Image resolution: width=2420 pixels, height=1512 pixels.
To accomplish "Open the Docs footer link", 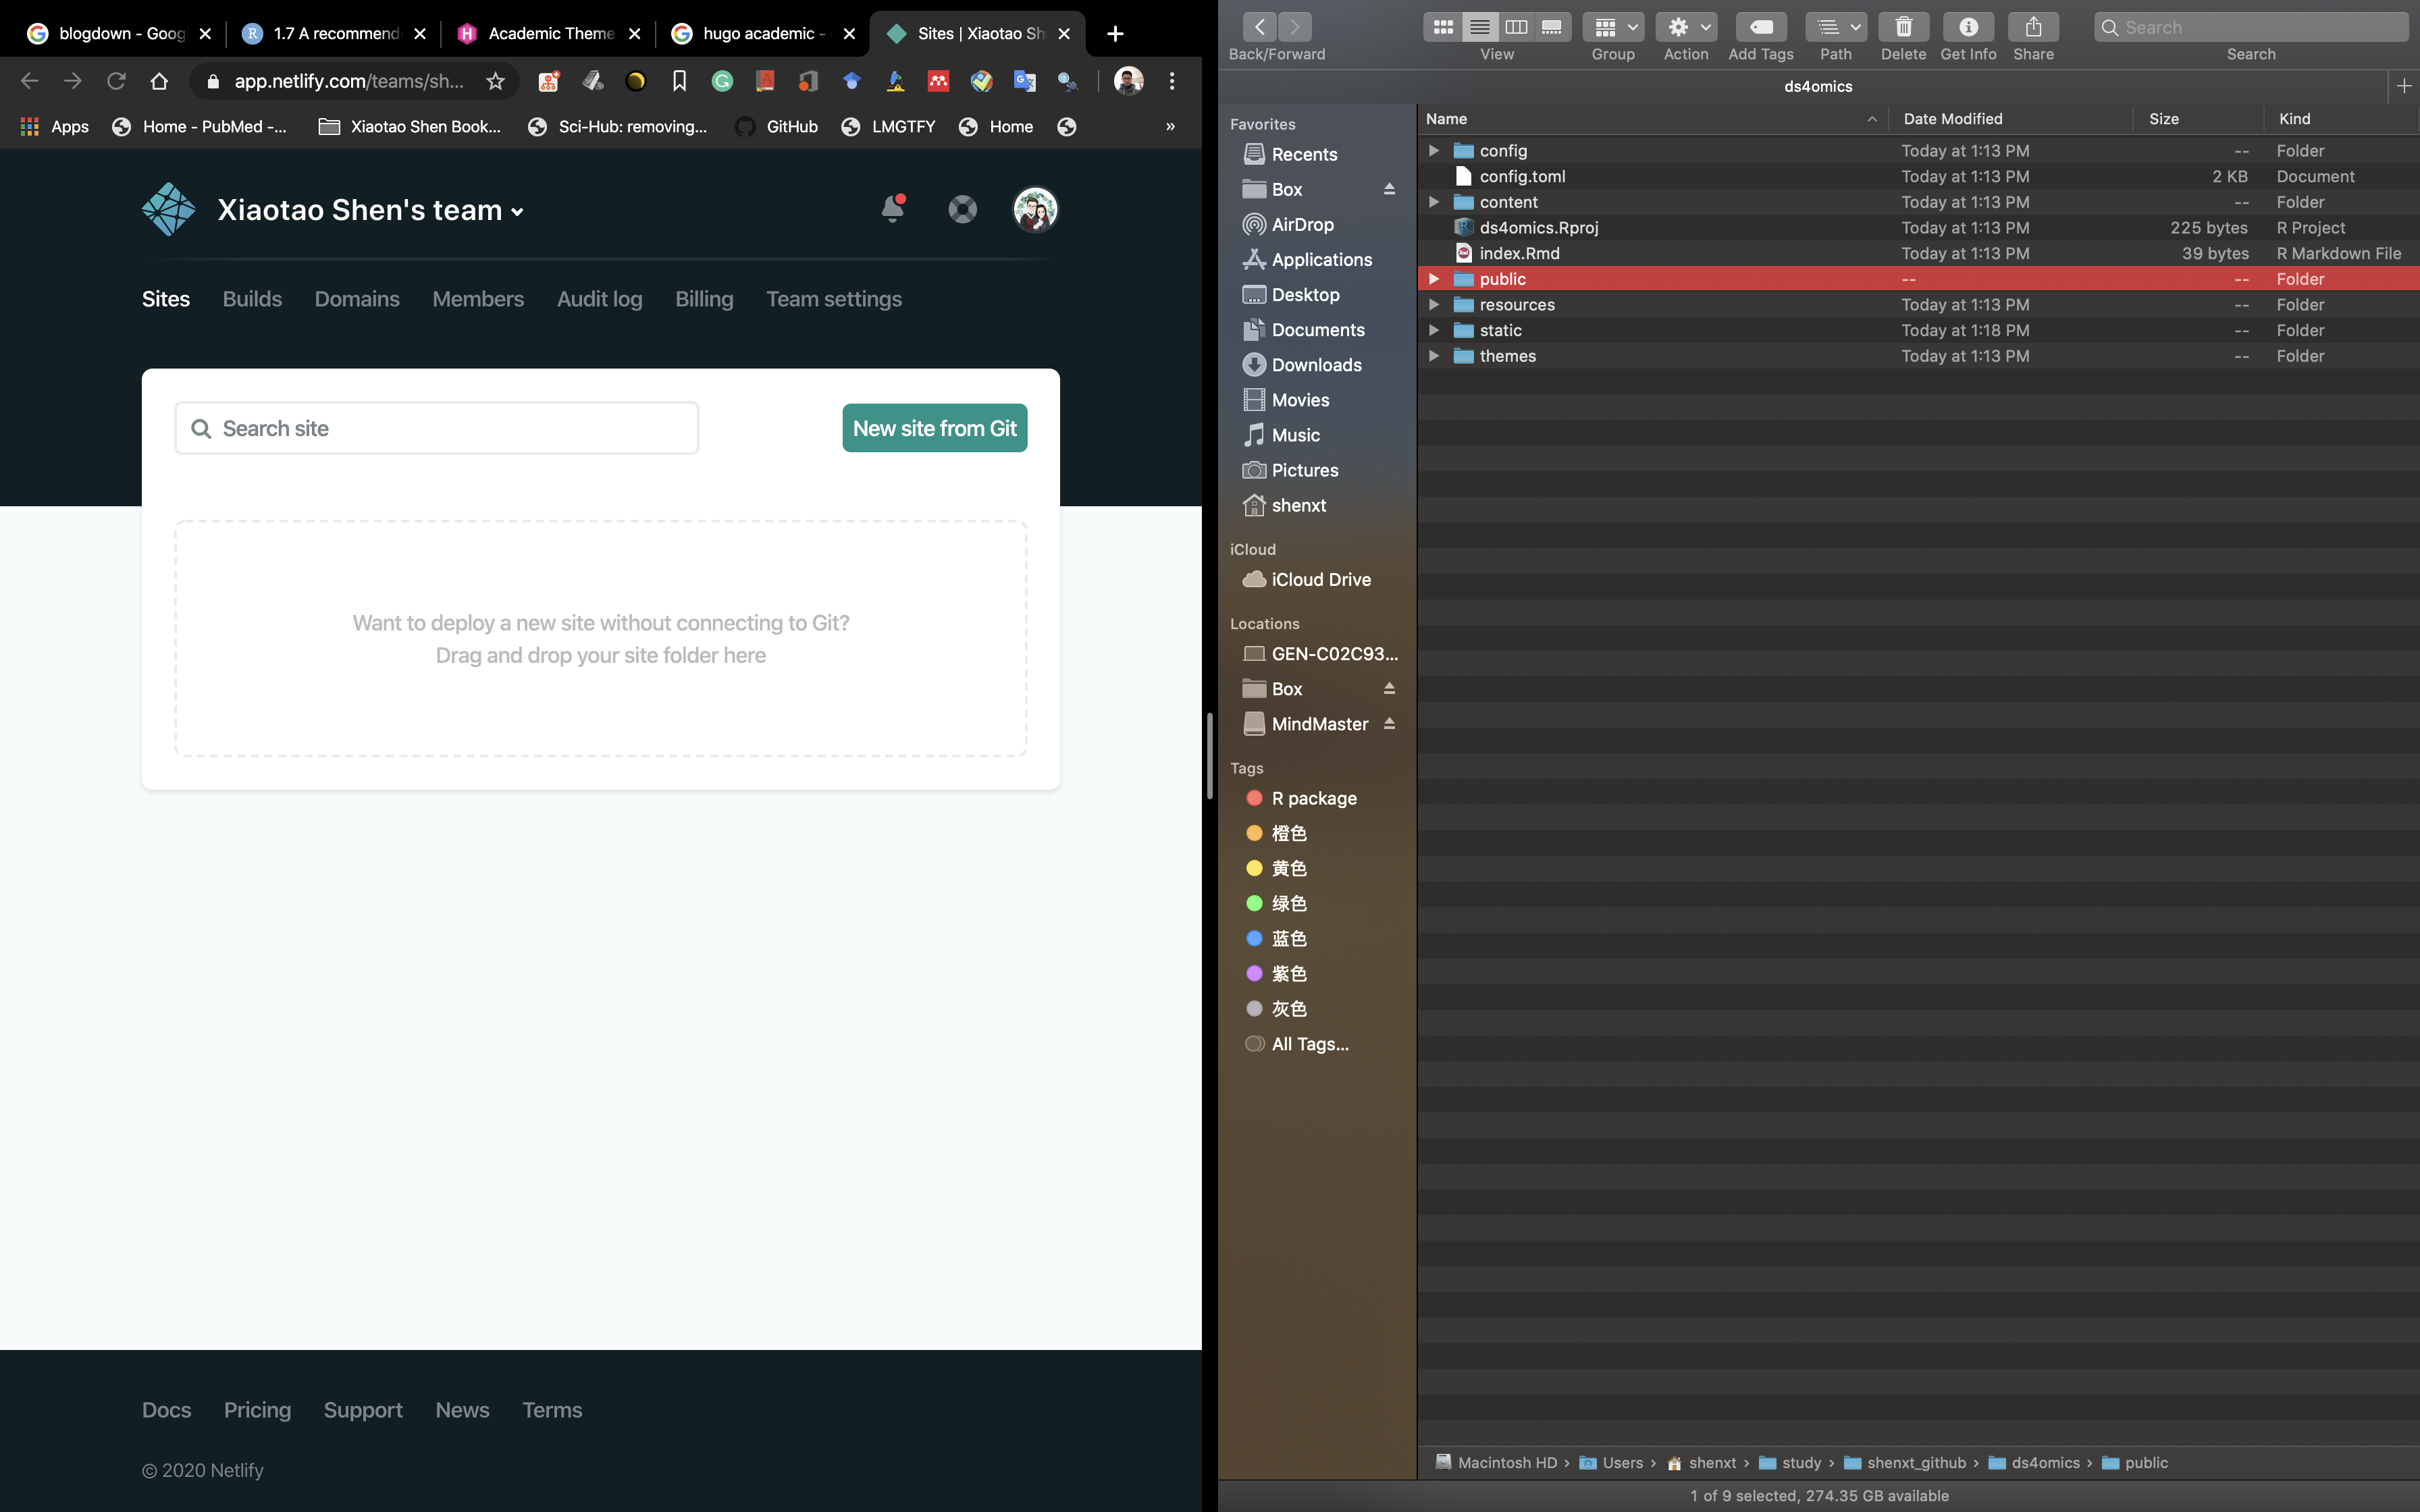I will pos(166,1410).
